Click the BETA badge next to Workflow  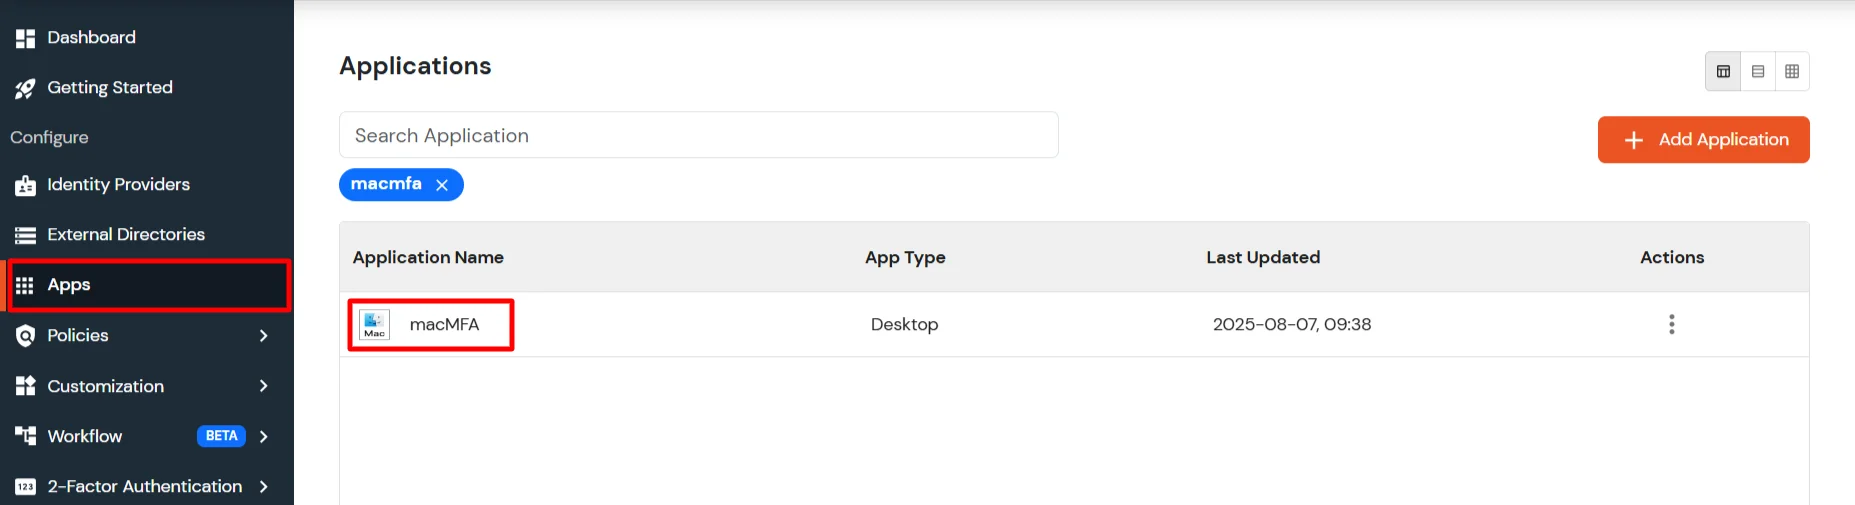coord(221,436)
